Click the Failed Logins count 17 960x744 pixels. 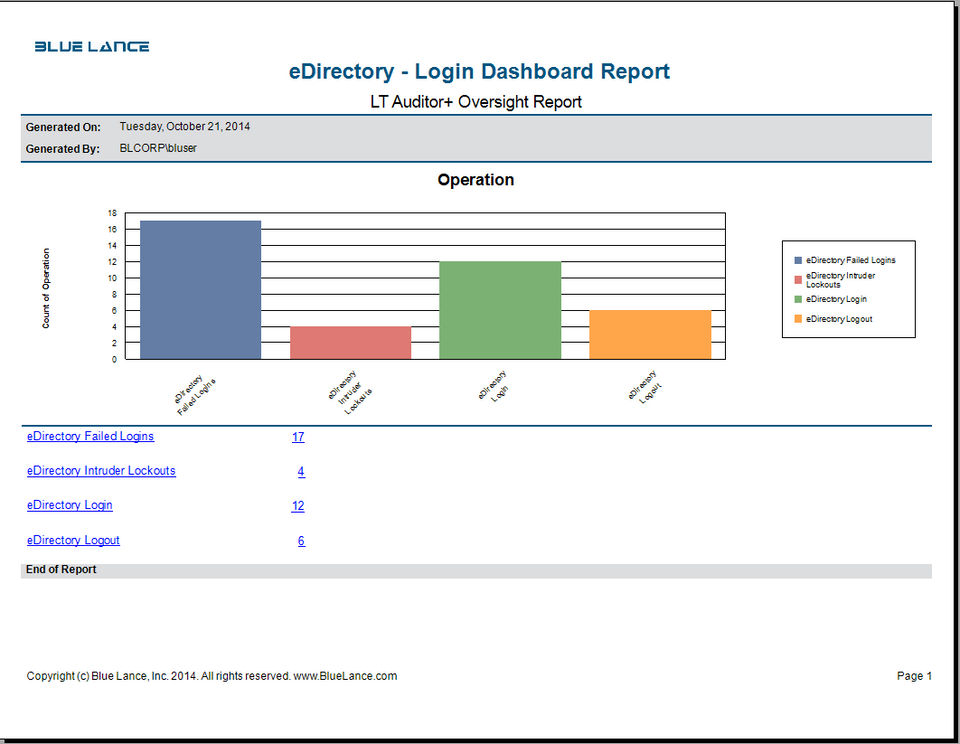(x=298, y=437)
